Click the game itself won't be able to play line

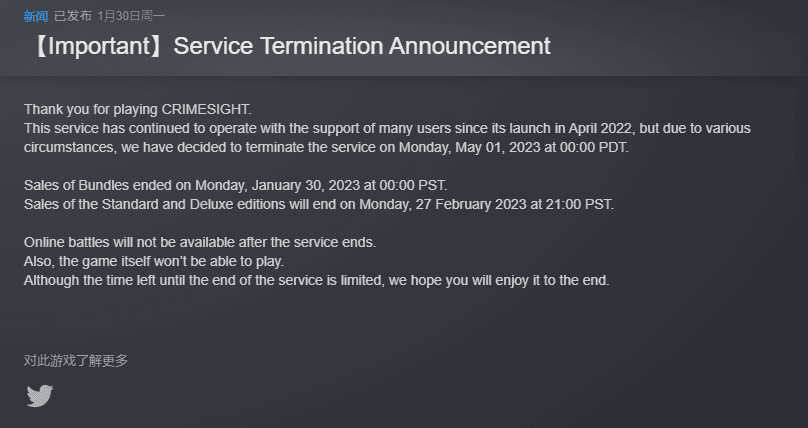point(154,261)
